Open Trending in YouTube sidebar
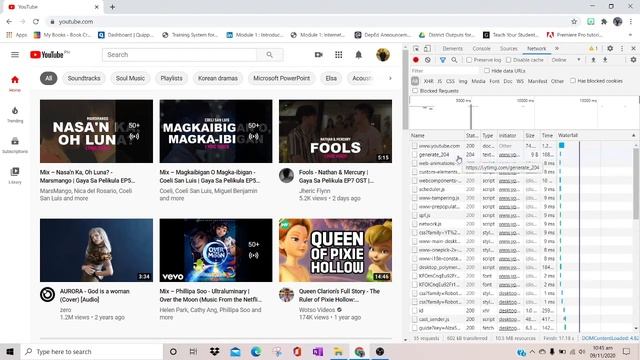This screenshot has width=640, height=360. tap(15, 114)
